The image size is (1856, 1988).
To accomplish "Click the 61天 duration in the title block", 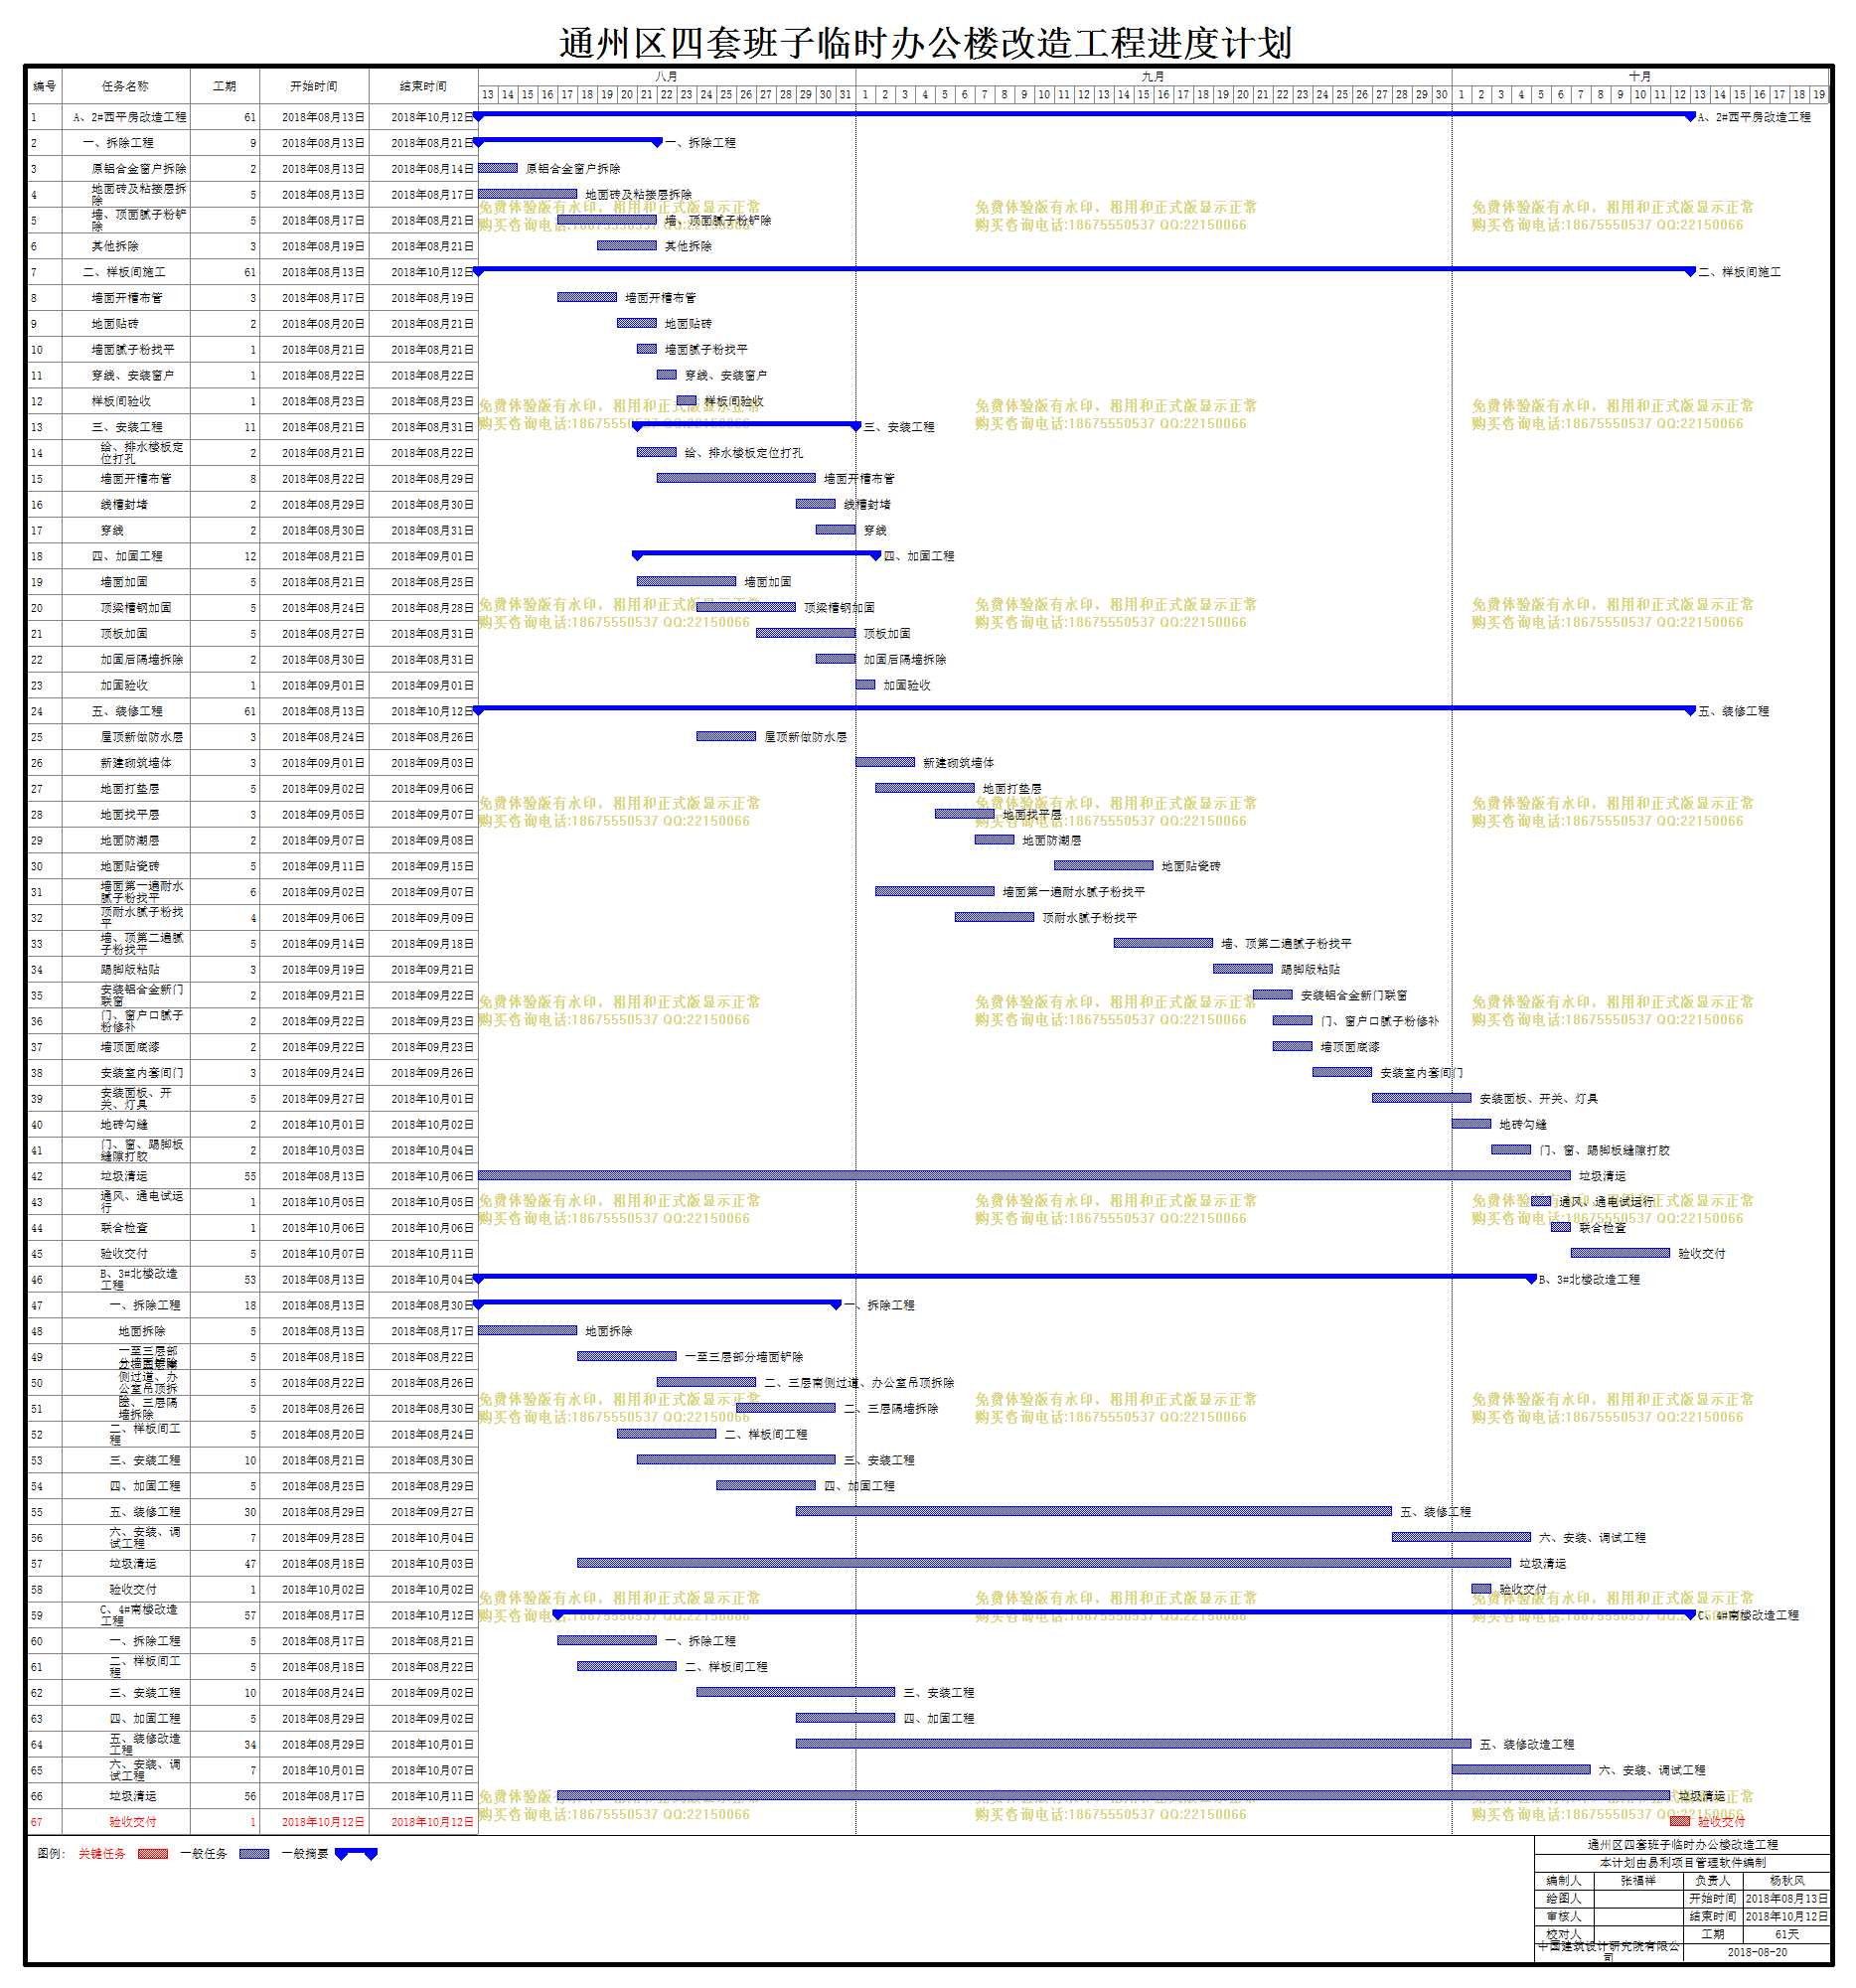I will tap(1787, 1934).
